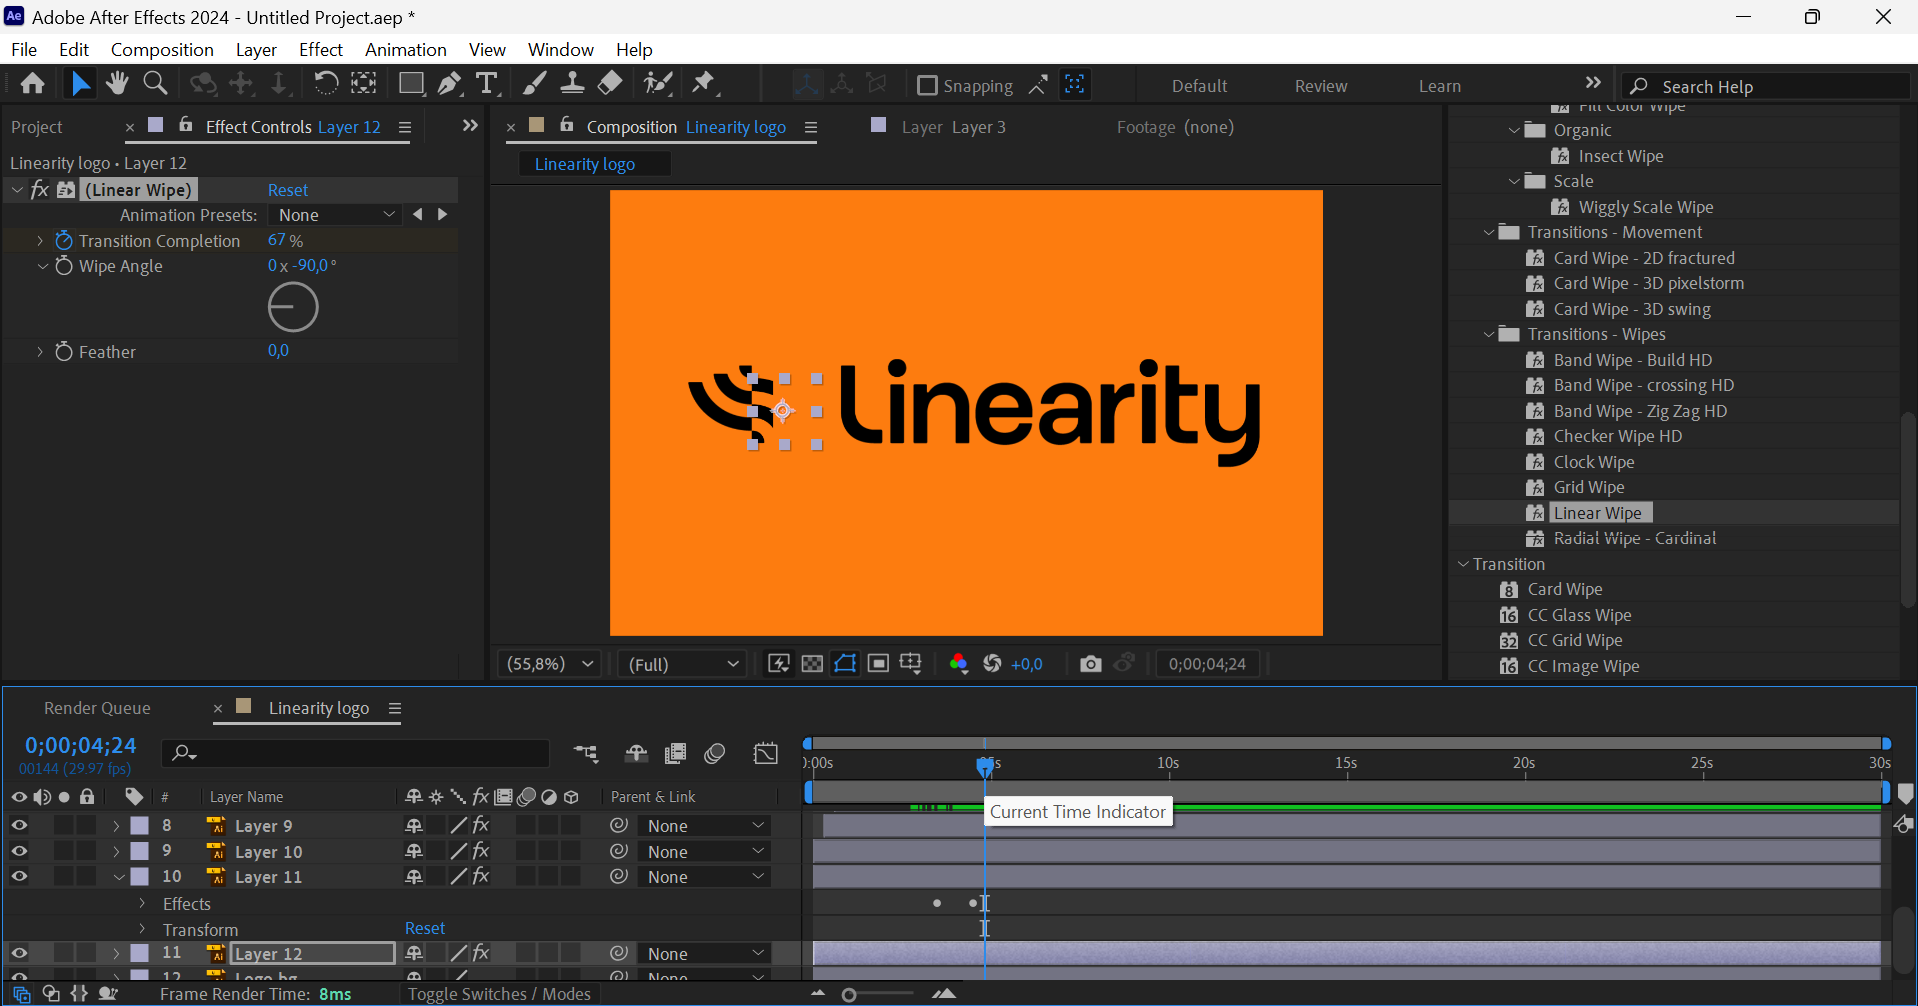The image size is (1918, 1006).
Task: Click the Region of Interest icon
Action: pyautogui.click(x=878, y=664)
